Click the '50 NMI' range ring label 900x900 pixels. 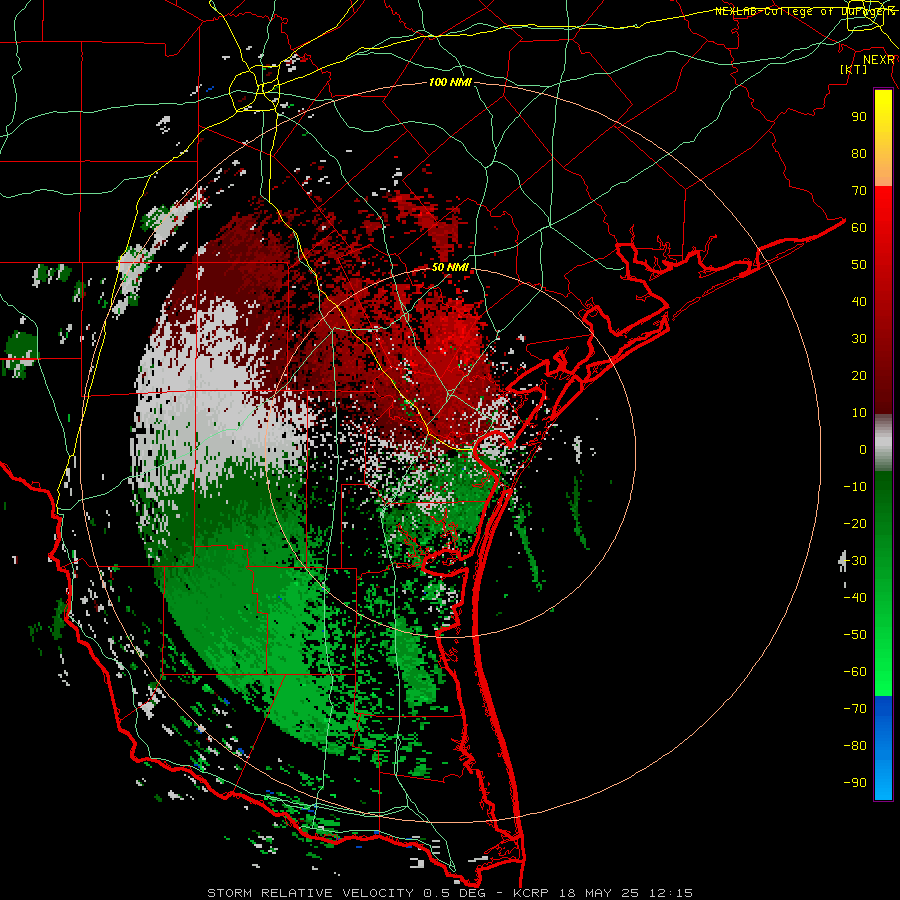pyautogui.click(x=450, y=267)
